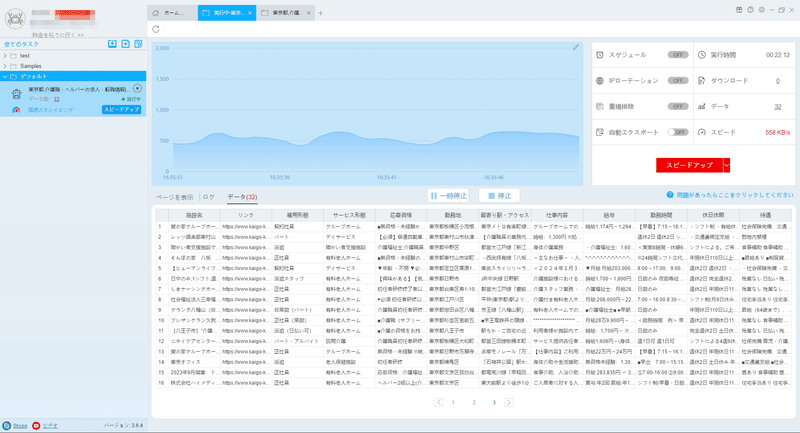Toggle the スケジュール switch
Viewport: 800px width, 433px height.
(x=678, y=55)
